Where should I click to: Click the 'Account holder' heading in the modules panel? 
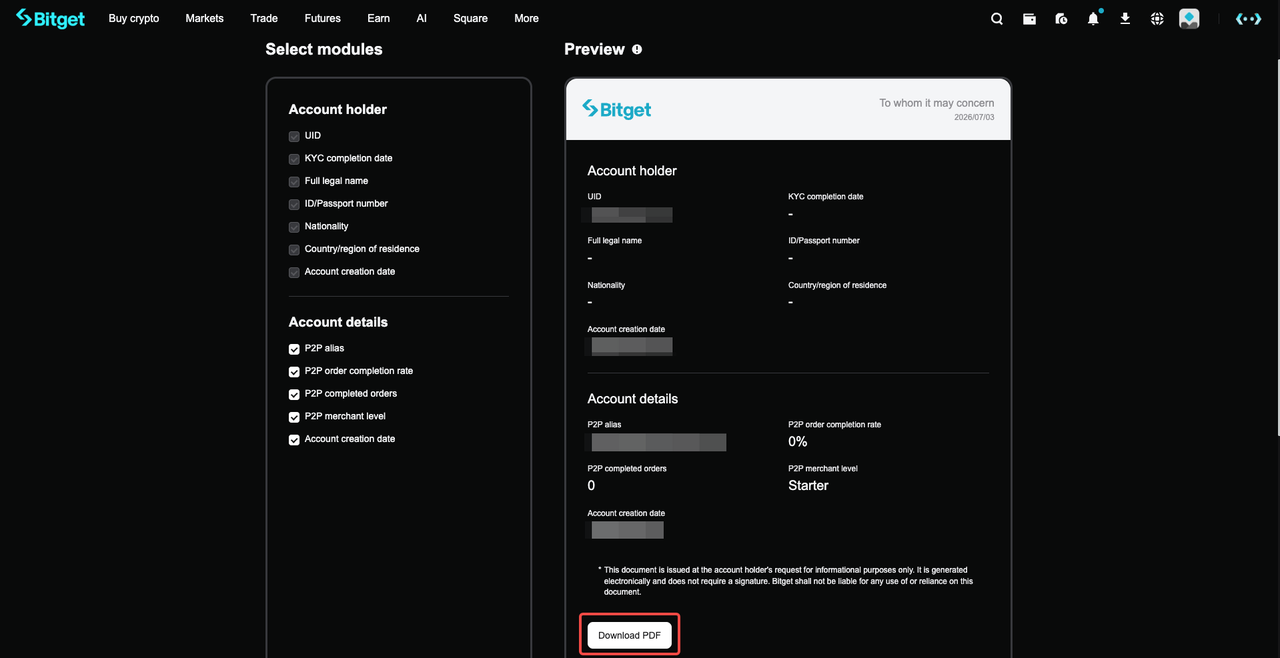(338, 110)
